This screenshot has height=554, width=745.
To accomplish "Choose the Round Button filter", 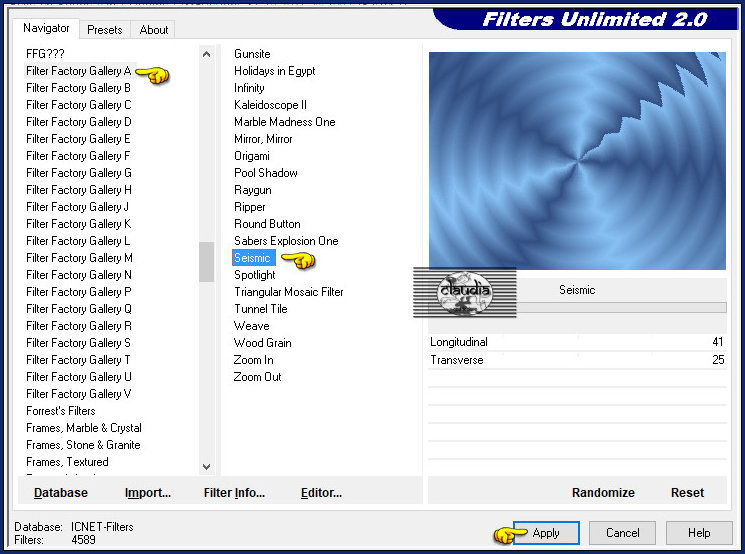I will [x=267, y=224].
